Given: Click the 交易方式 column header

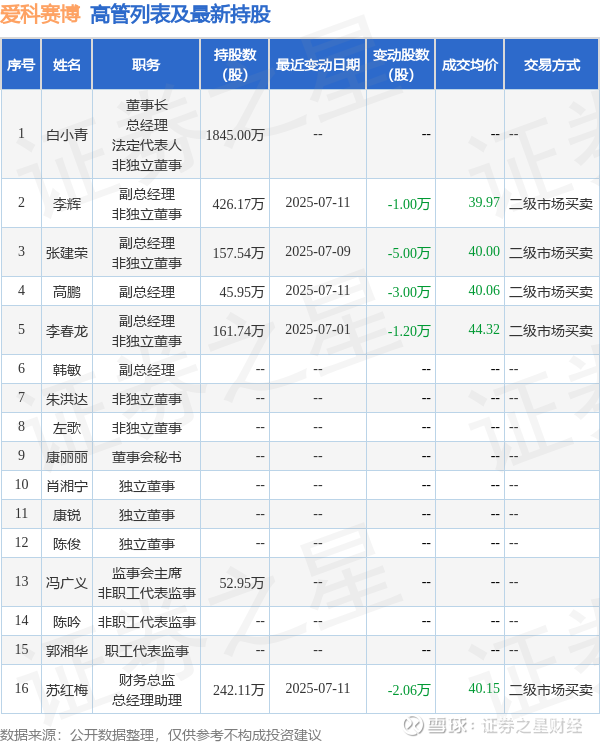Looking at the screenshot, I should [552, 65].
